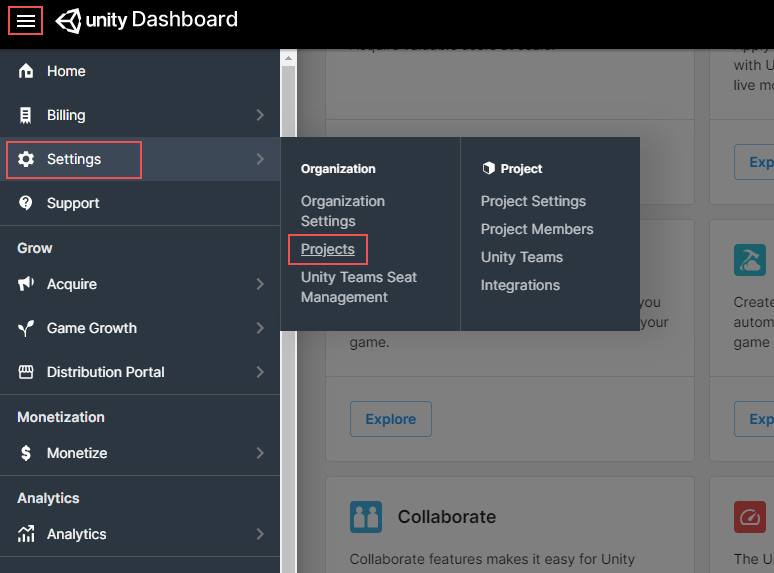Image resolution: width=774 pixels, height=573 pixels.
Task: Expand the Monetize submenu chevron
Action: click(x=260, y=453)
